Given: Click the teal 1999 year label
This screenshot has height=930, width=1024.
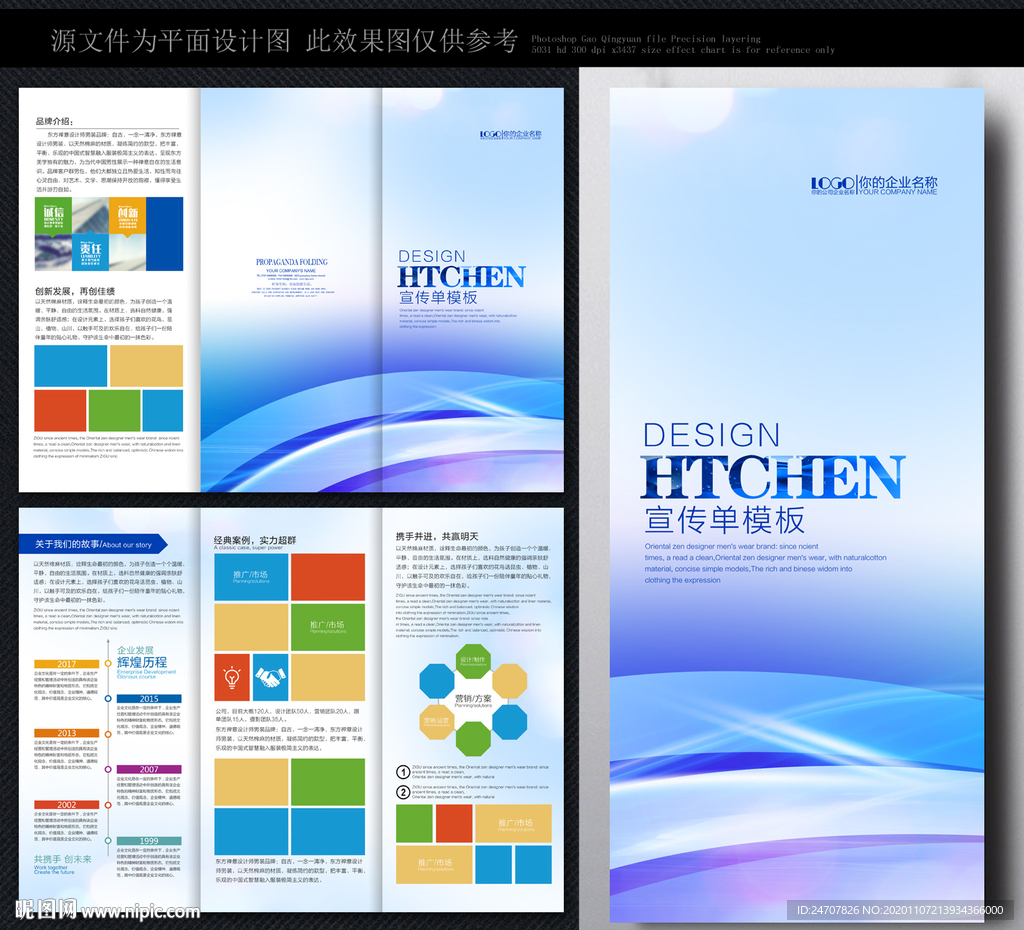Looking at the screenshot, I should 149,841.
